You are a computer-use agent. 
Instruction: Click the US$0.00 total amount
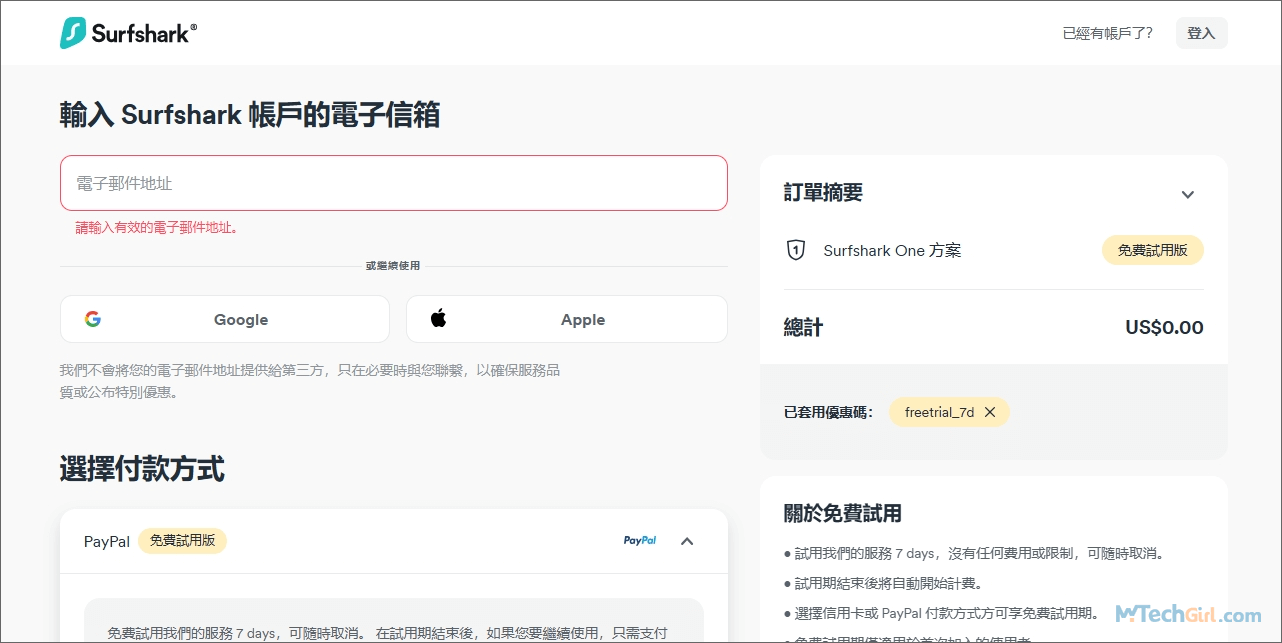click(1164, 327)
